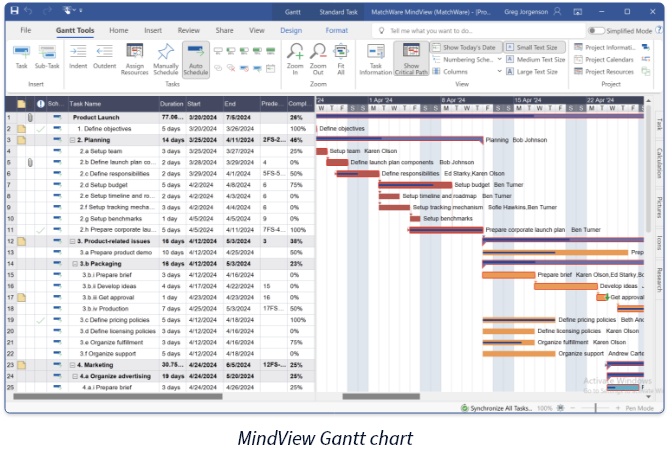Collapse 3. Product-related issues group
The height and width of the screenshot is (453, 669).
tap(73, 241)
